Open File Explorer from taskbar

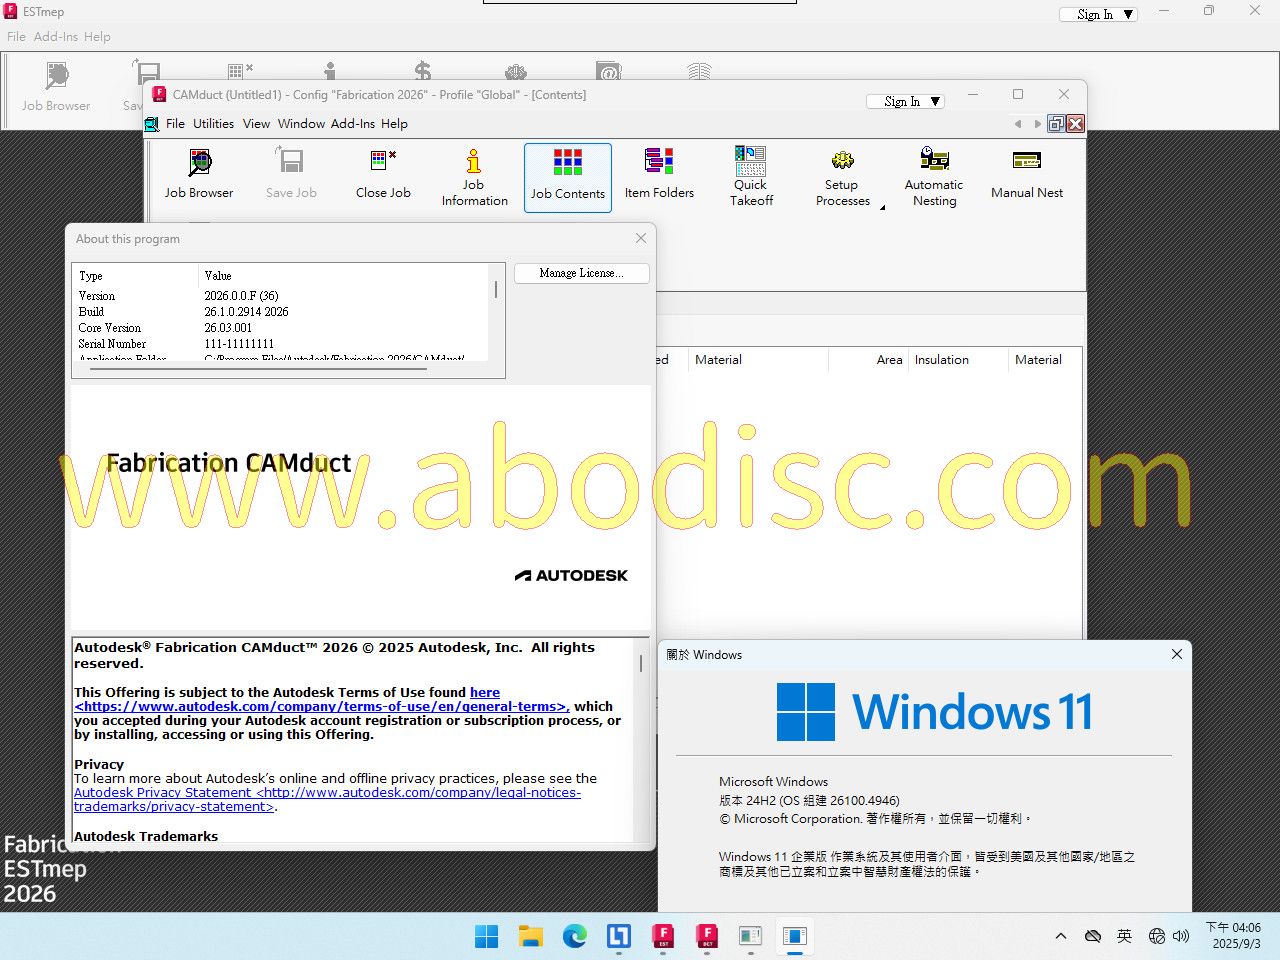(530, 936)
